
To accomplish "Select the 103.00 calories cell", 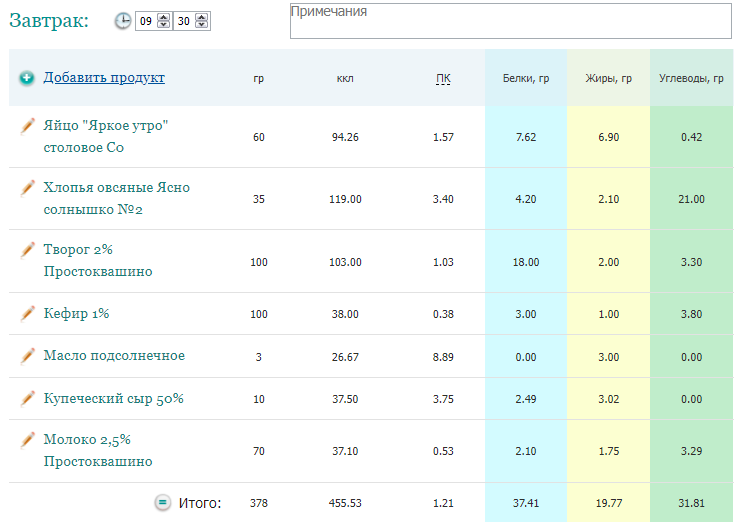I will (x=345, y=262).
